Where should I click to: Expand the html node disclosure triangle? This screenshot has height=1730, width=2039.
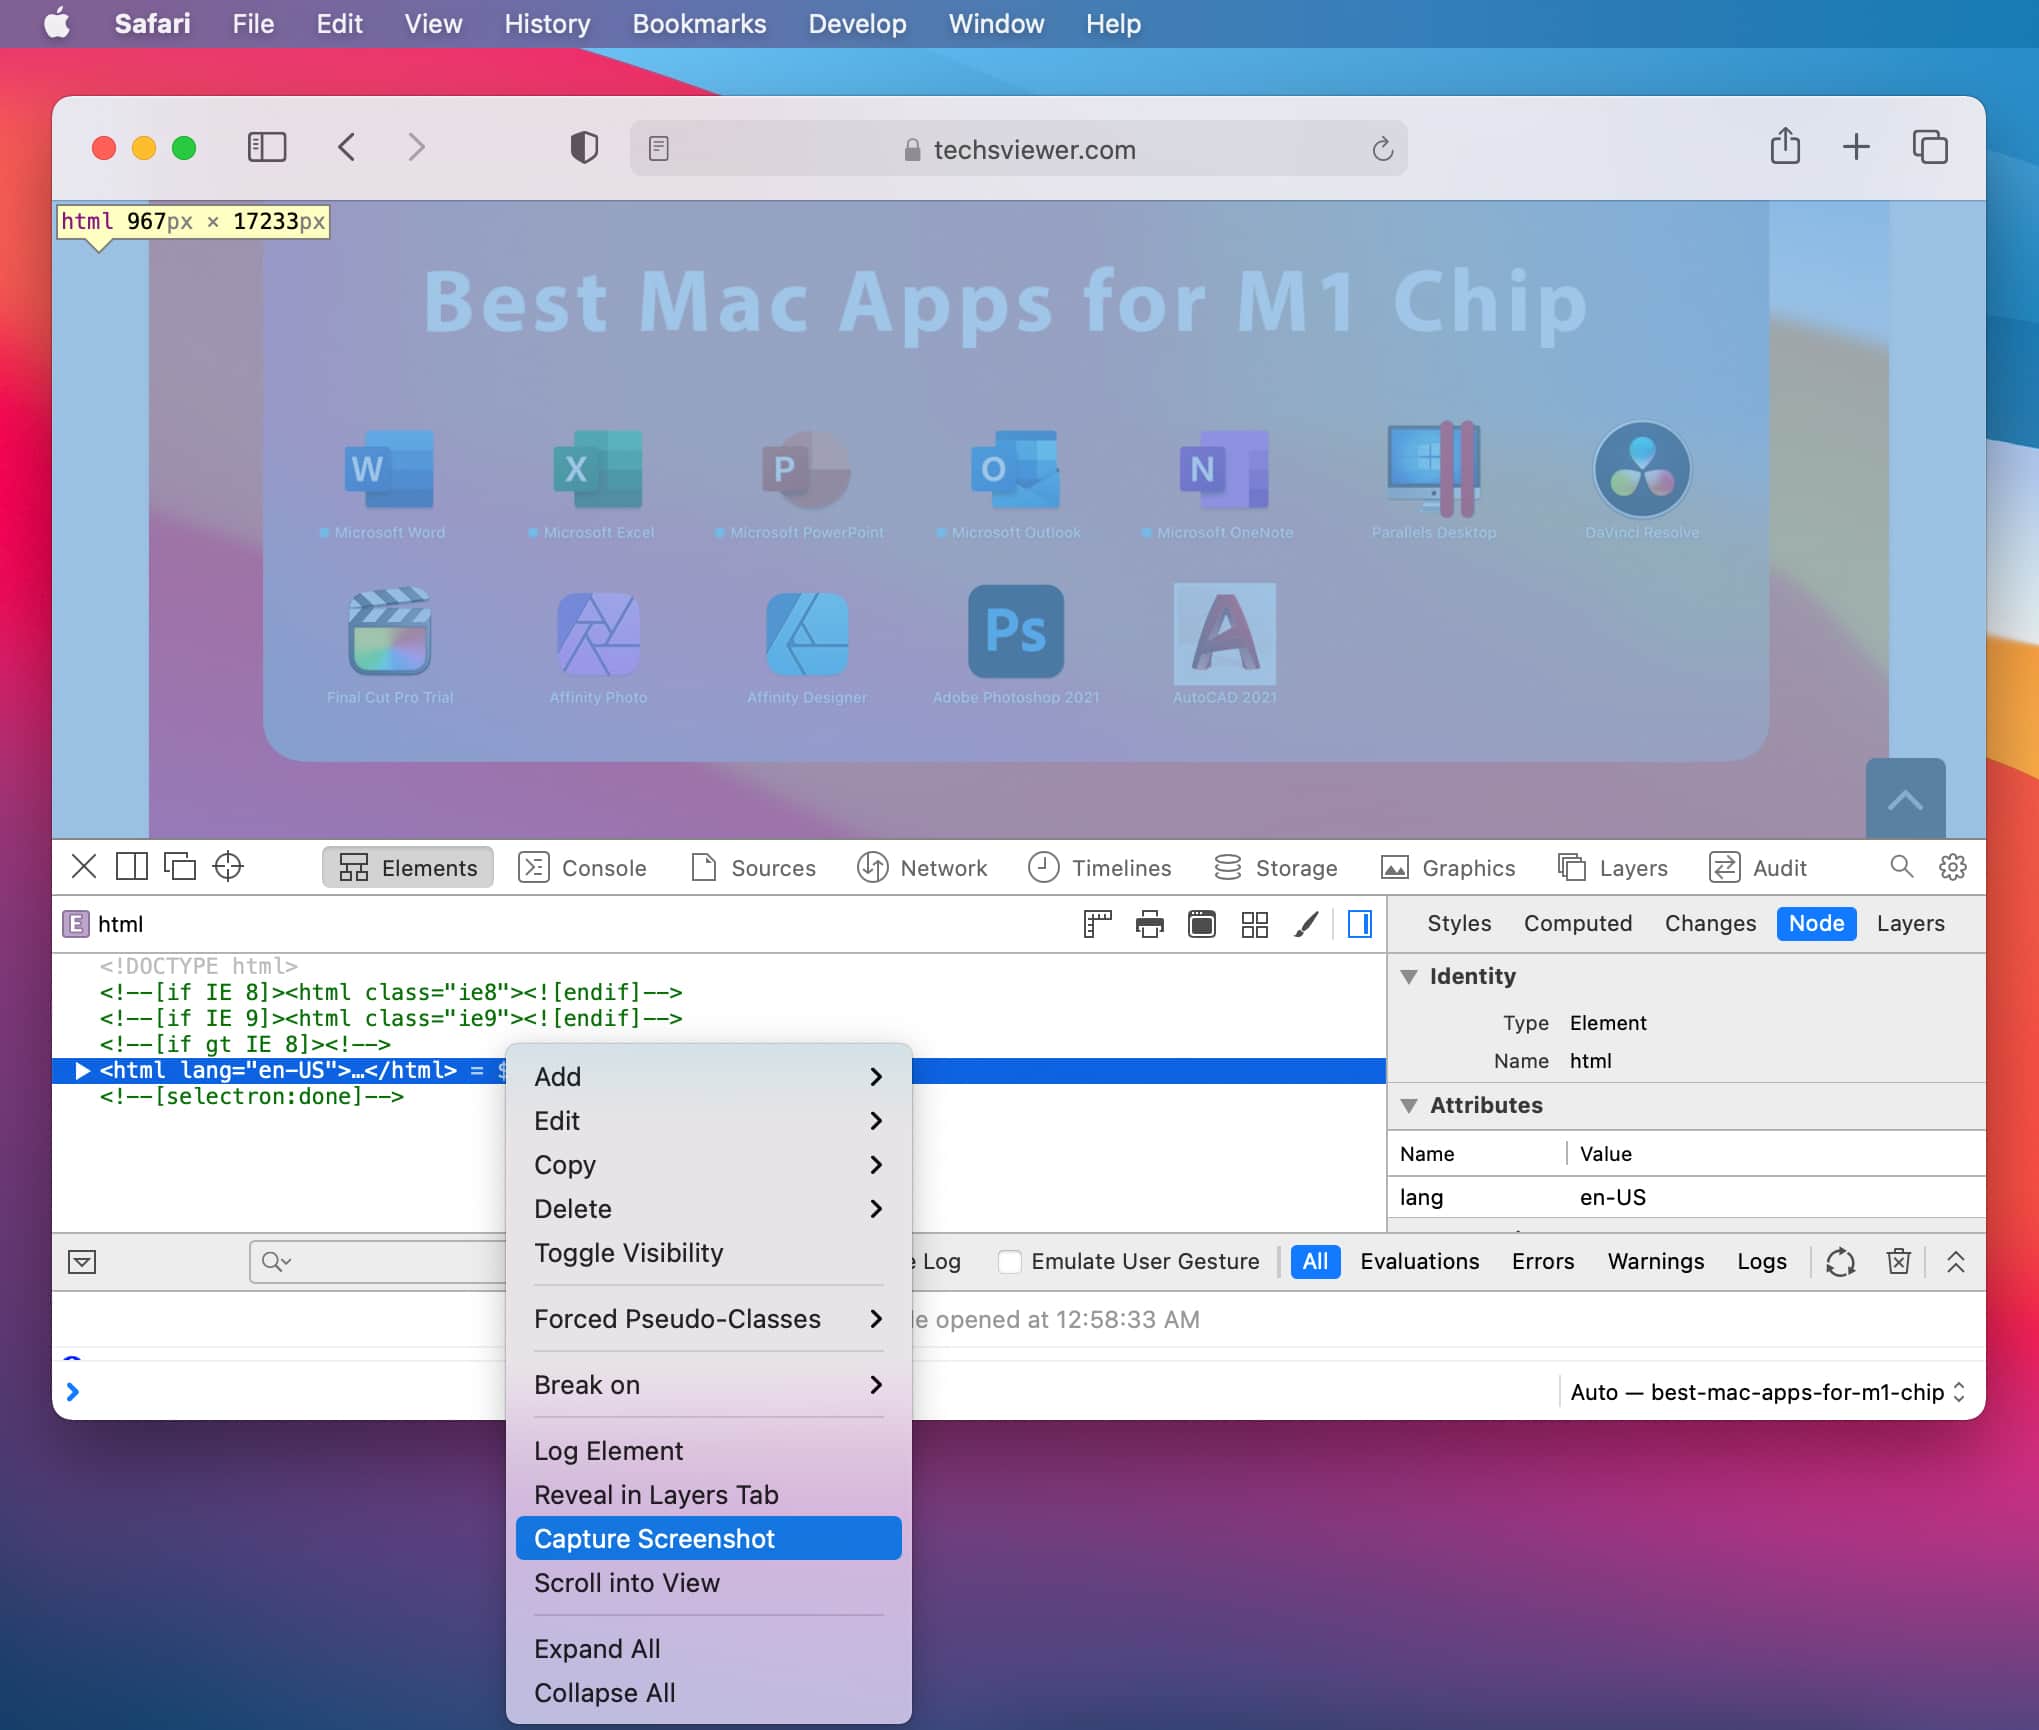pyautogui.click(x=82, y=1070)
